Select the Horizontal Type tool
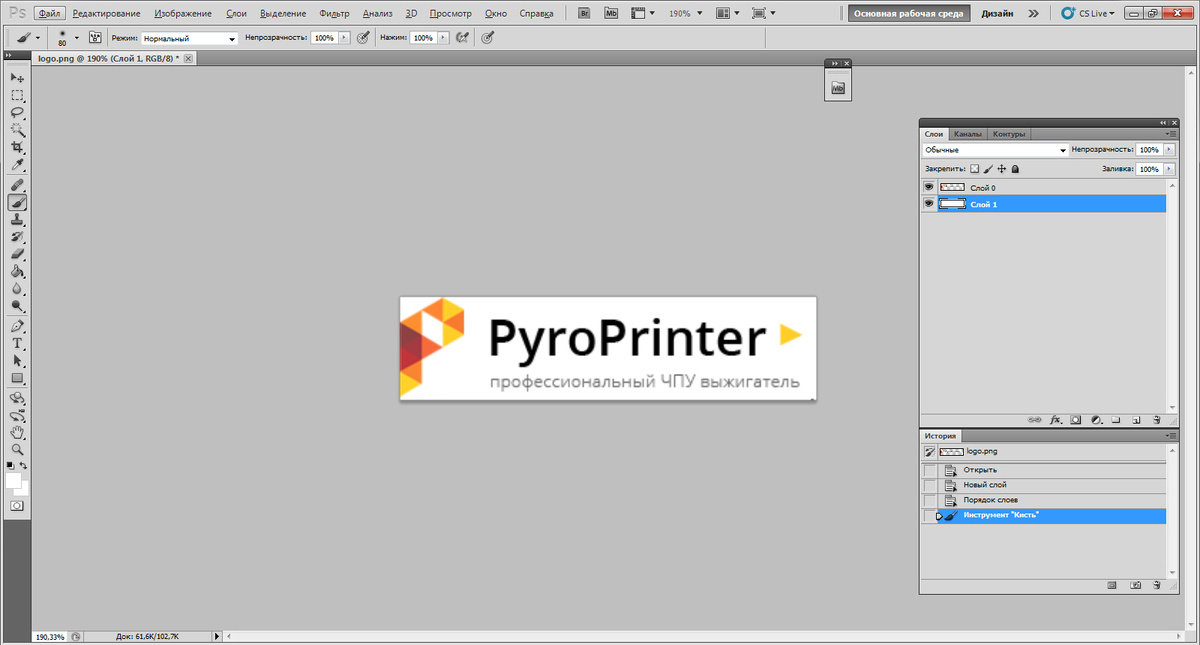Viewport: 1200px width, 645px height. pos(17,344)
